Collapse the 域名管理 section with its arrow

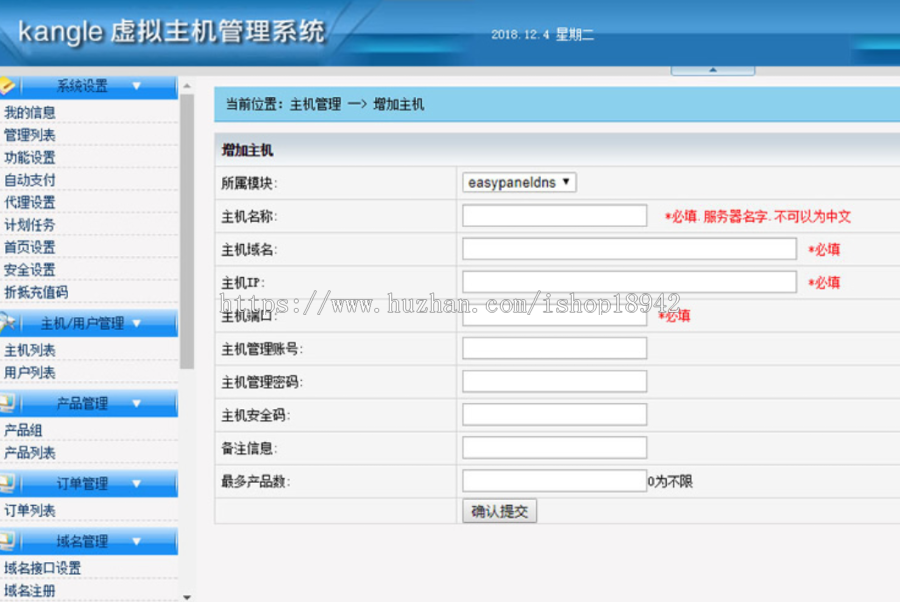[x=134, y=542]
